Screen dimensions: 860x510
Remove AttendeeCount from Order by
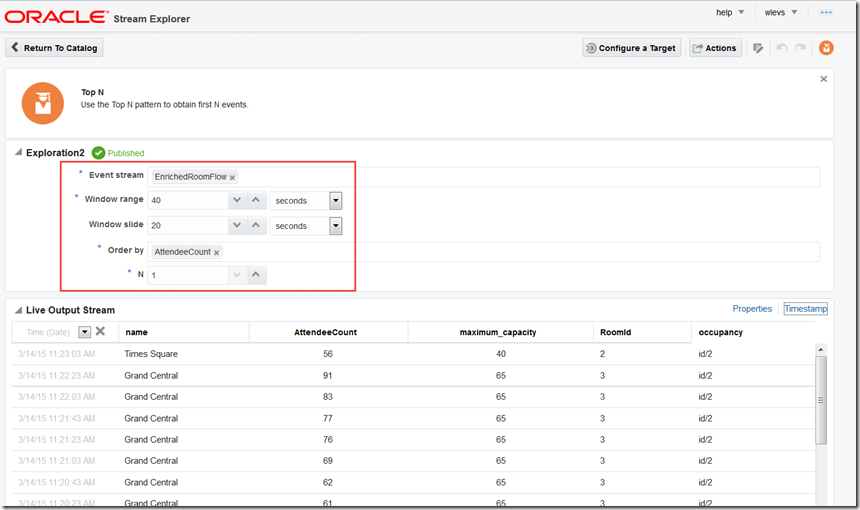pyautogui.click(x=217, y=252)
